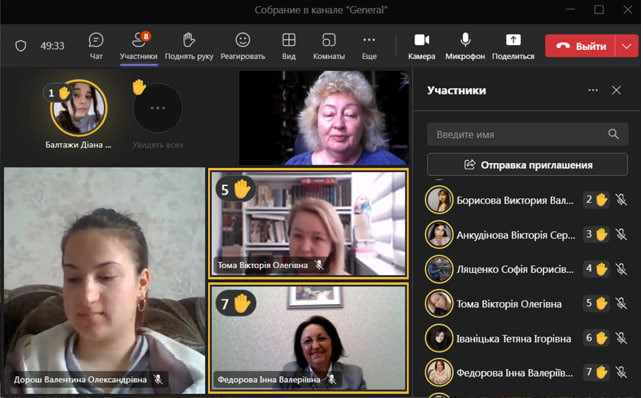This screenshot has height=398, width=643.
Task: Close the Участники side panel
Action: point(616,90)
